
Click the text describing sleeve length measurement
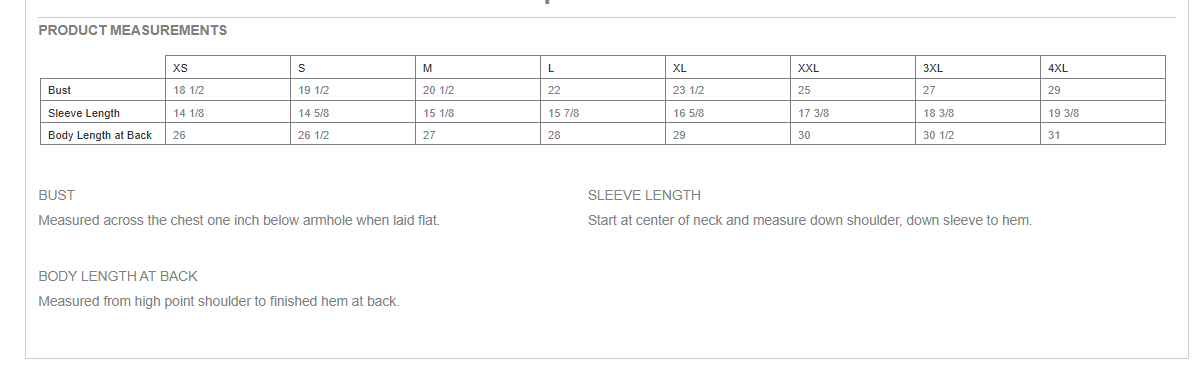tap(810, 220)
